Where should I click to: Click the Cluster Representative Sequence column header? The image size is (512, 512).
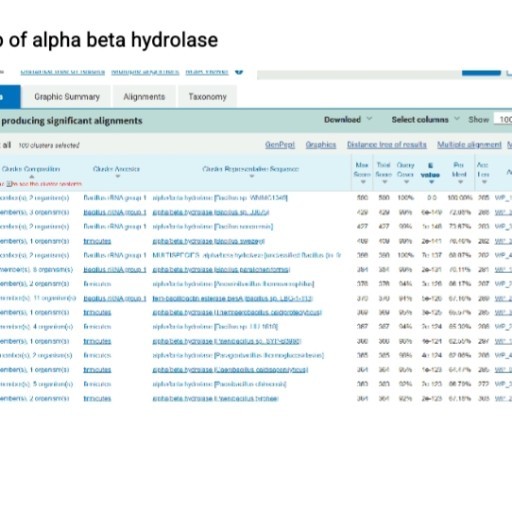tap(251, 169)
